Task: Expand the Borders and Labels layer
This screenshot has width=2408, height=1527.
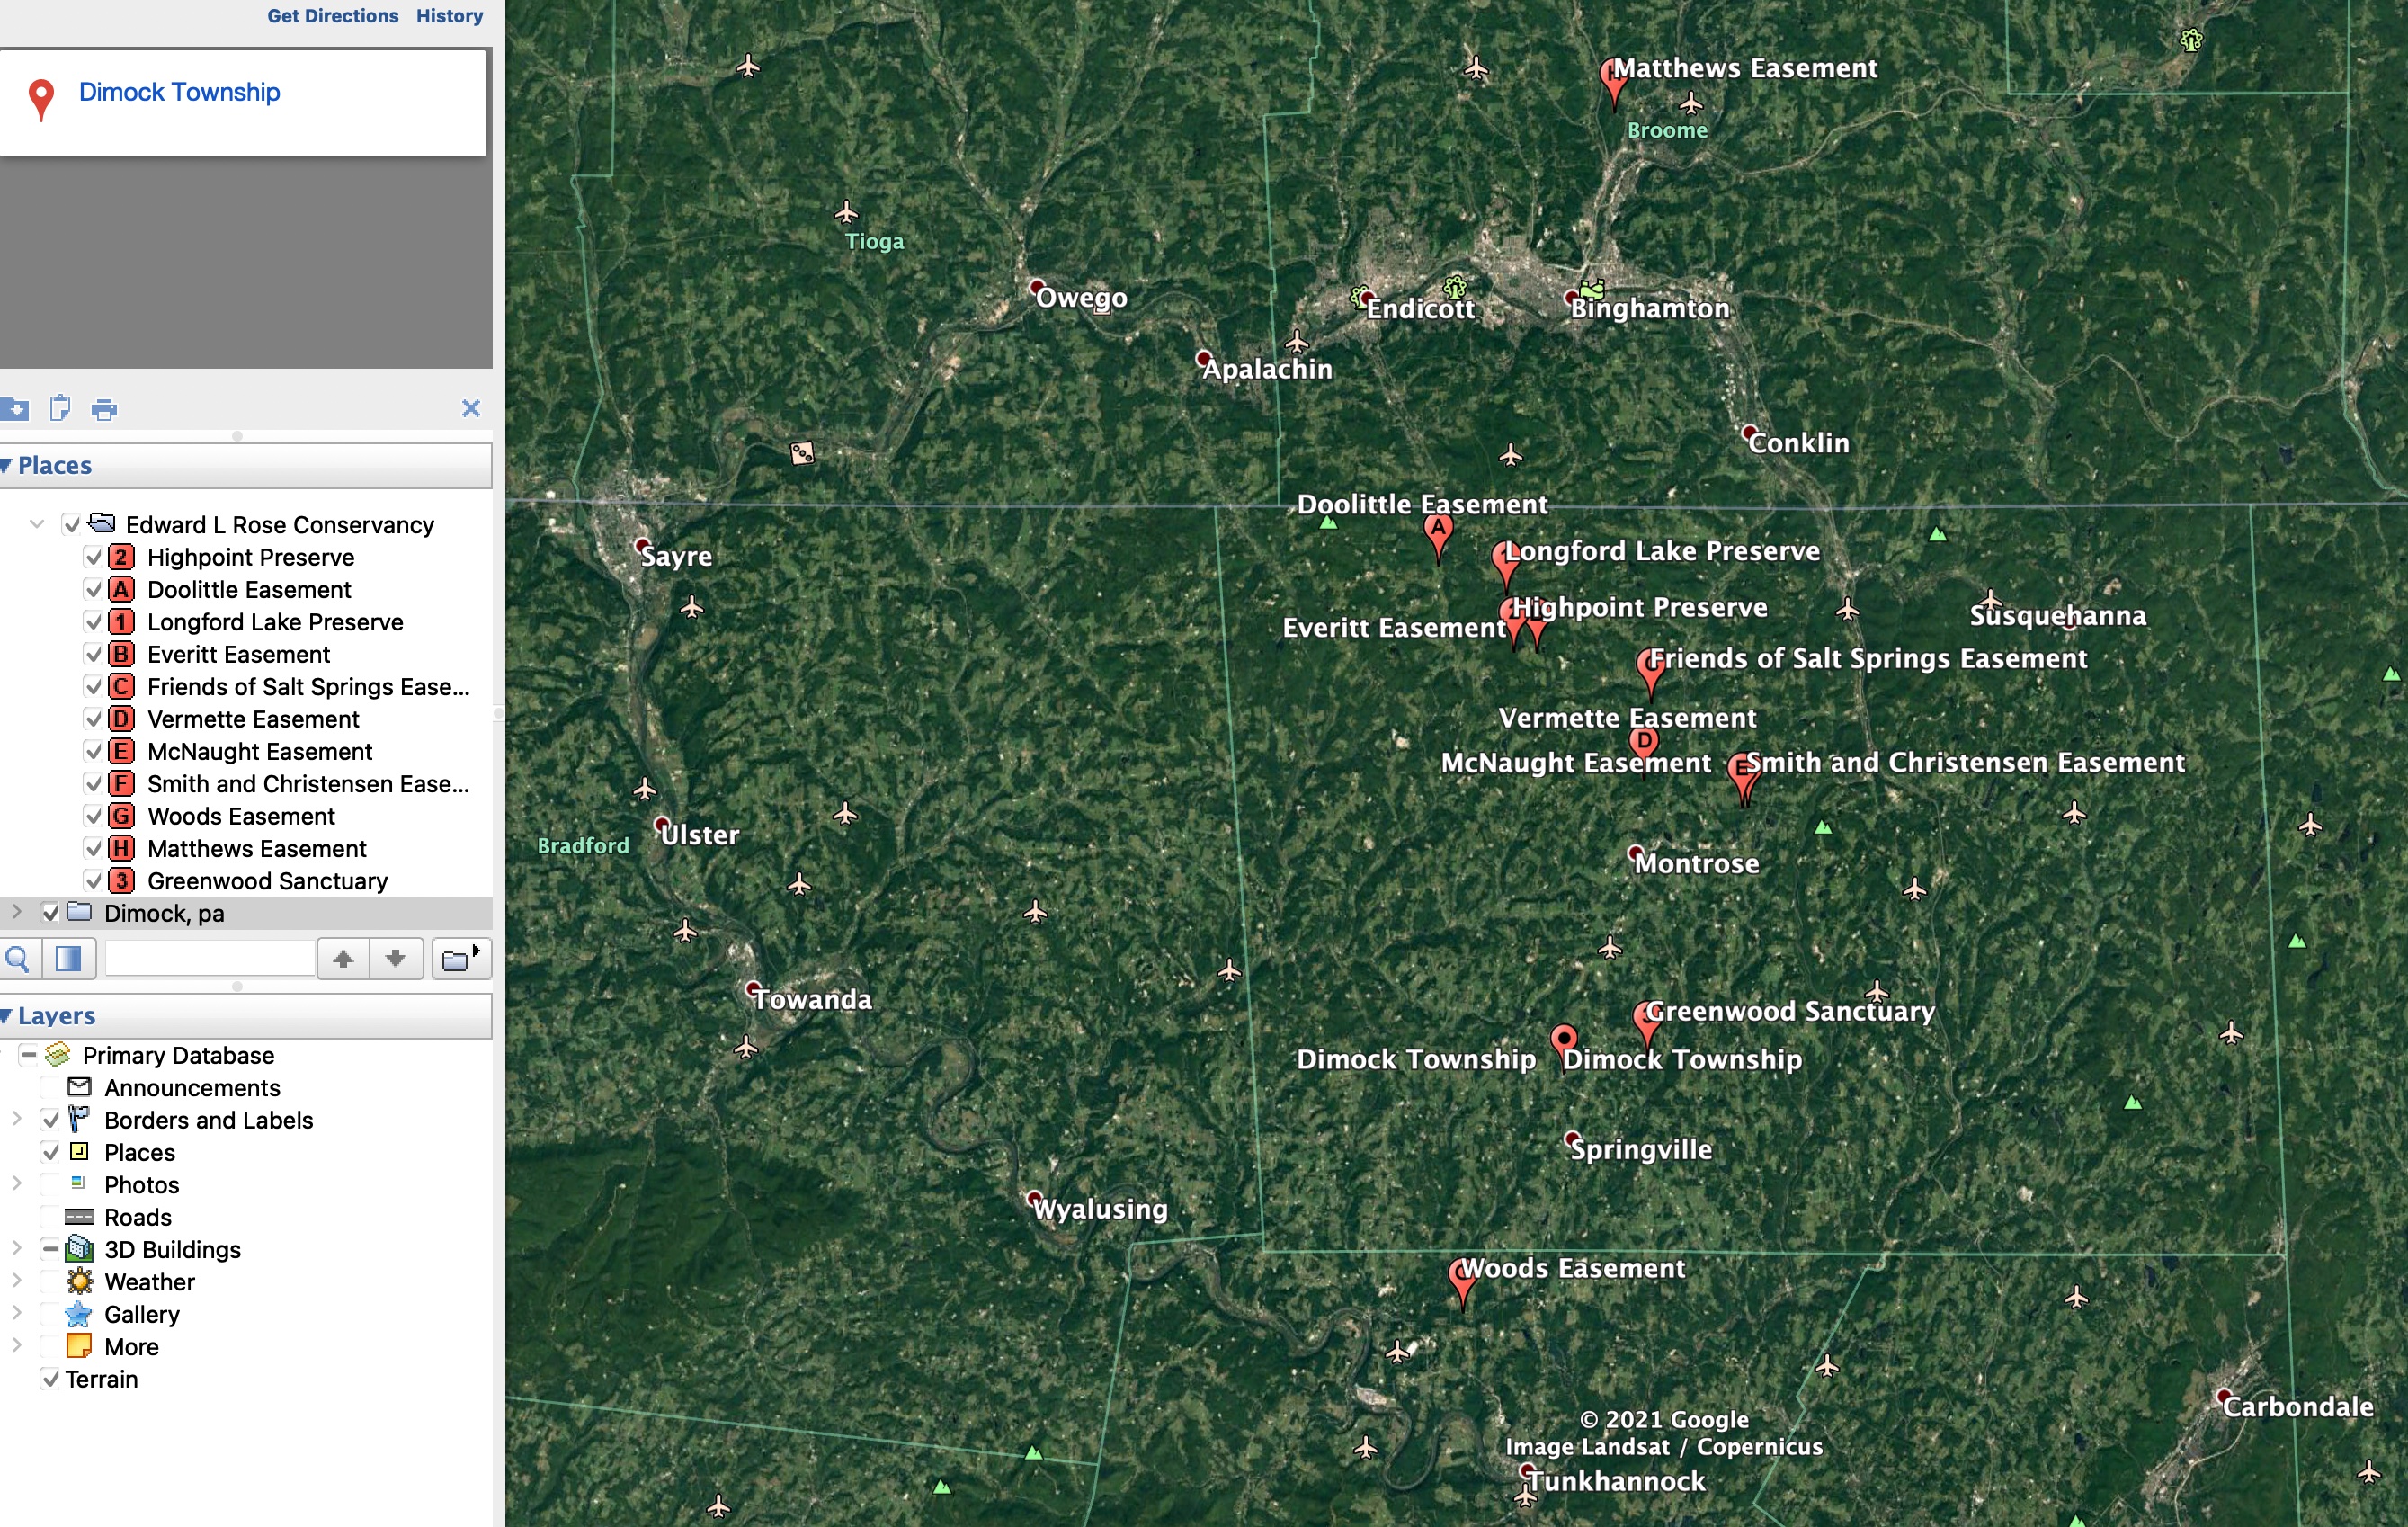Action: coord(17,1119)
